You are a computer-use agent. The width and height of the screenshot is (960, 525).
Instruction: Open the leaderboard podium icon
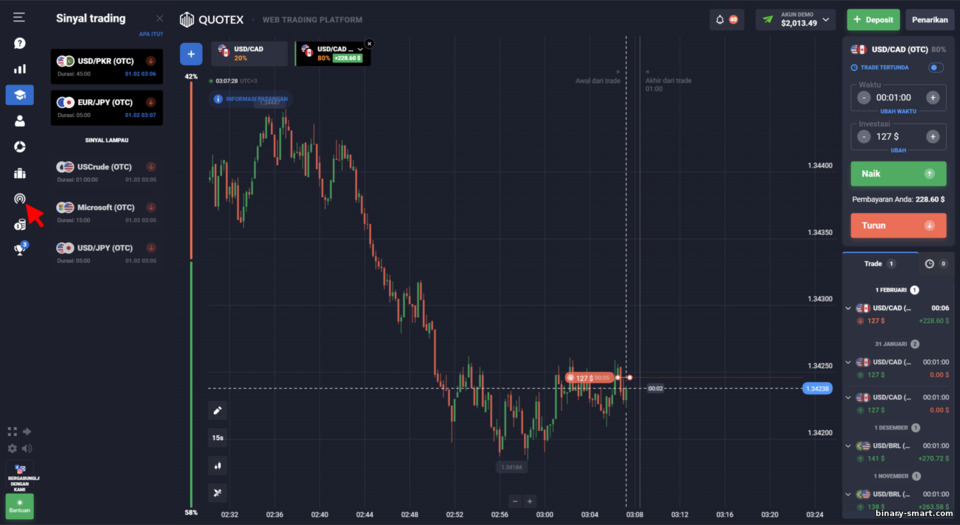(20, 173)
